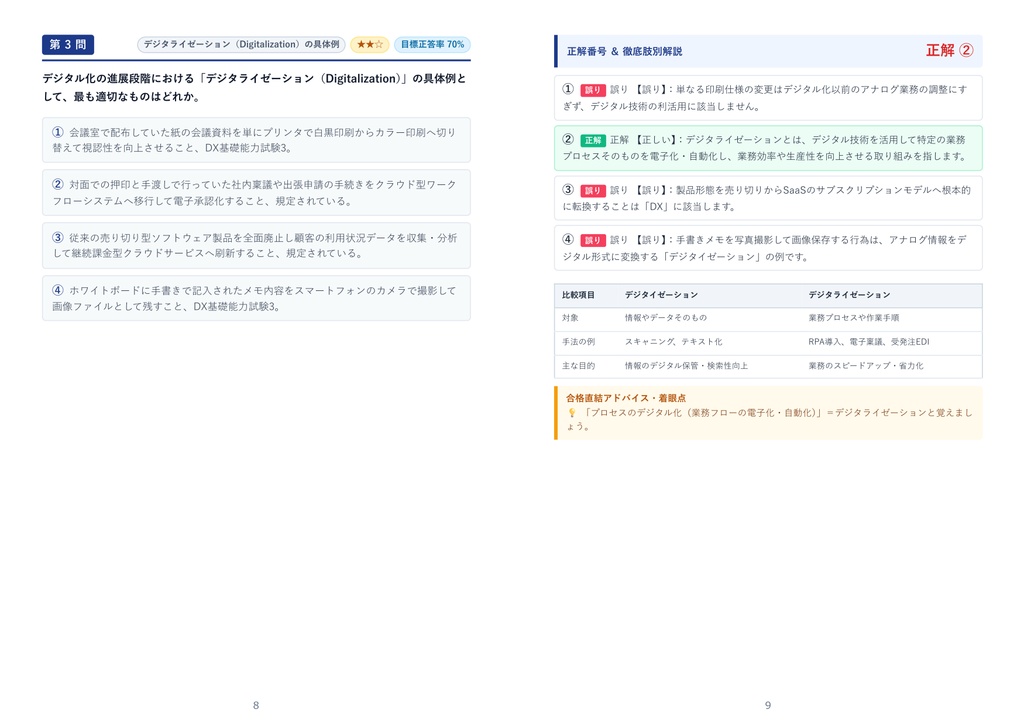Click the 業務プロセスや作業手順 table cell
This screenshot has height=727, width=1024.
point(854,318)
